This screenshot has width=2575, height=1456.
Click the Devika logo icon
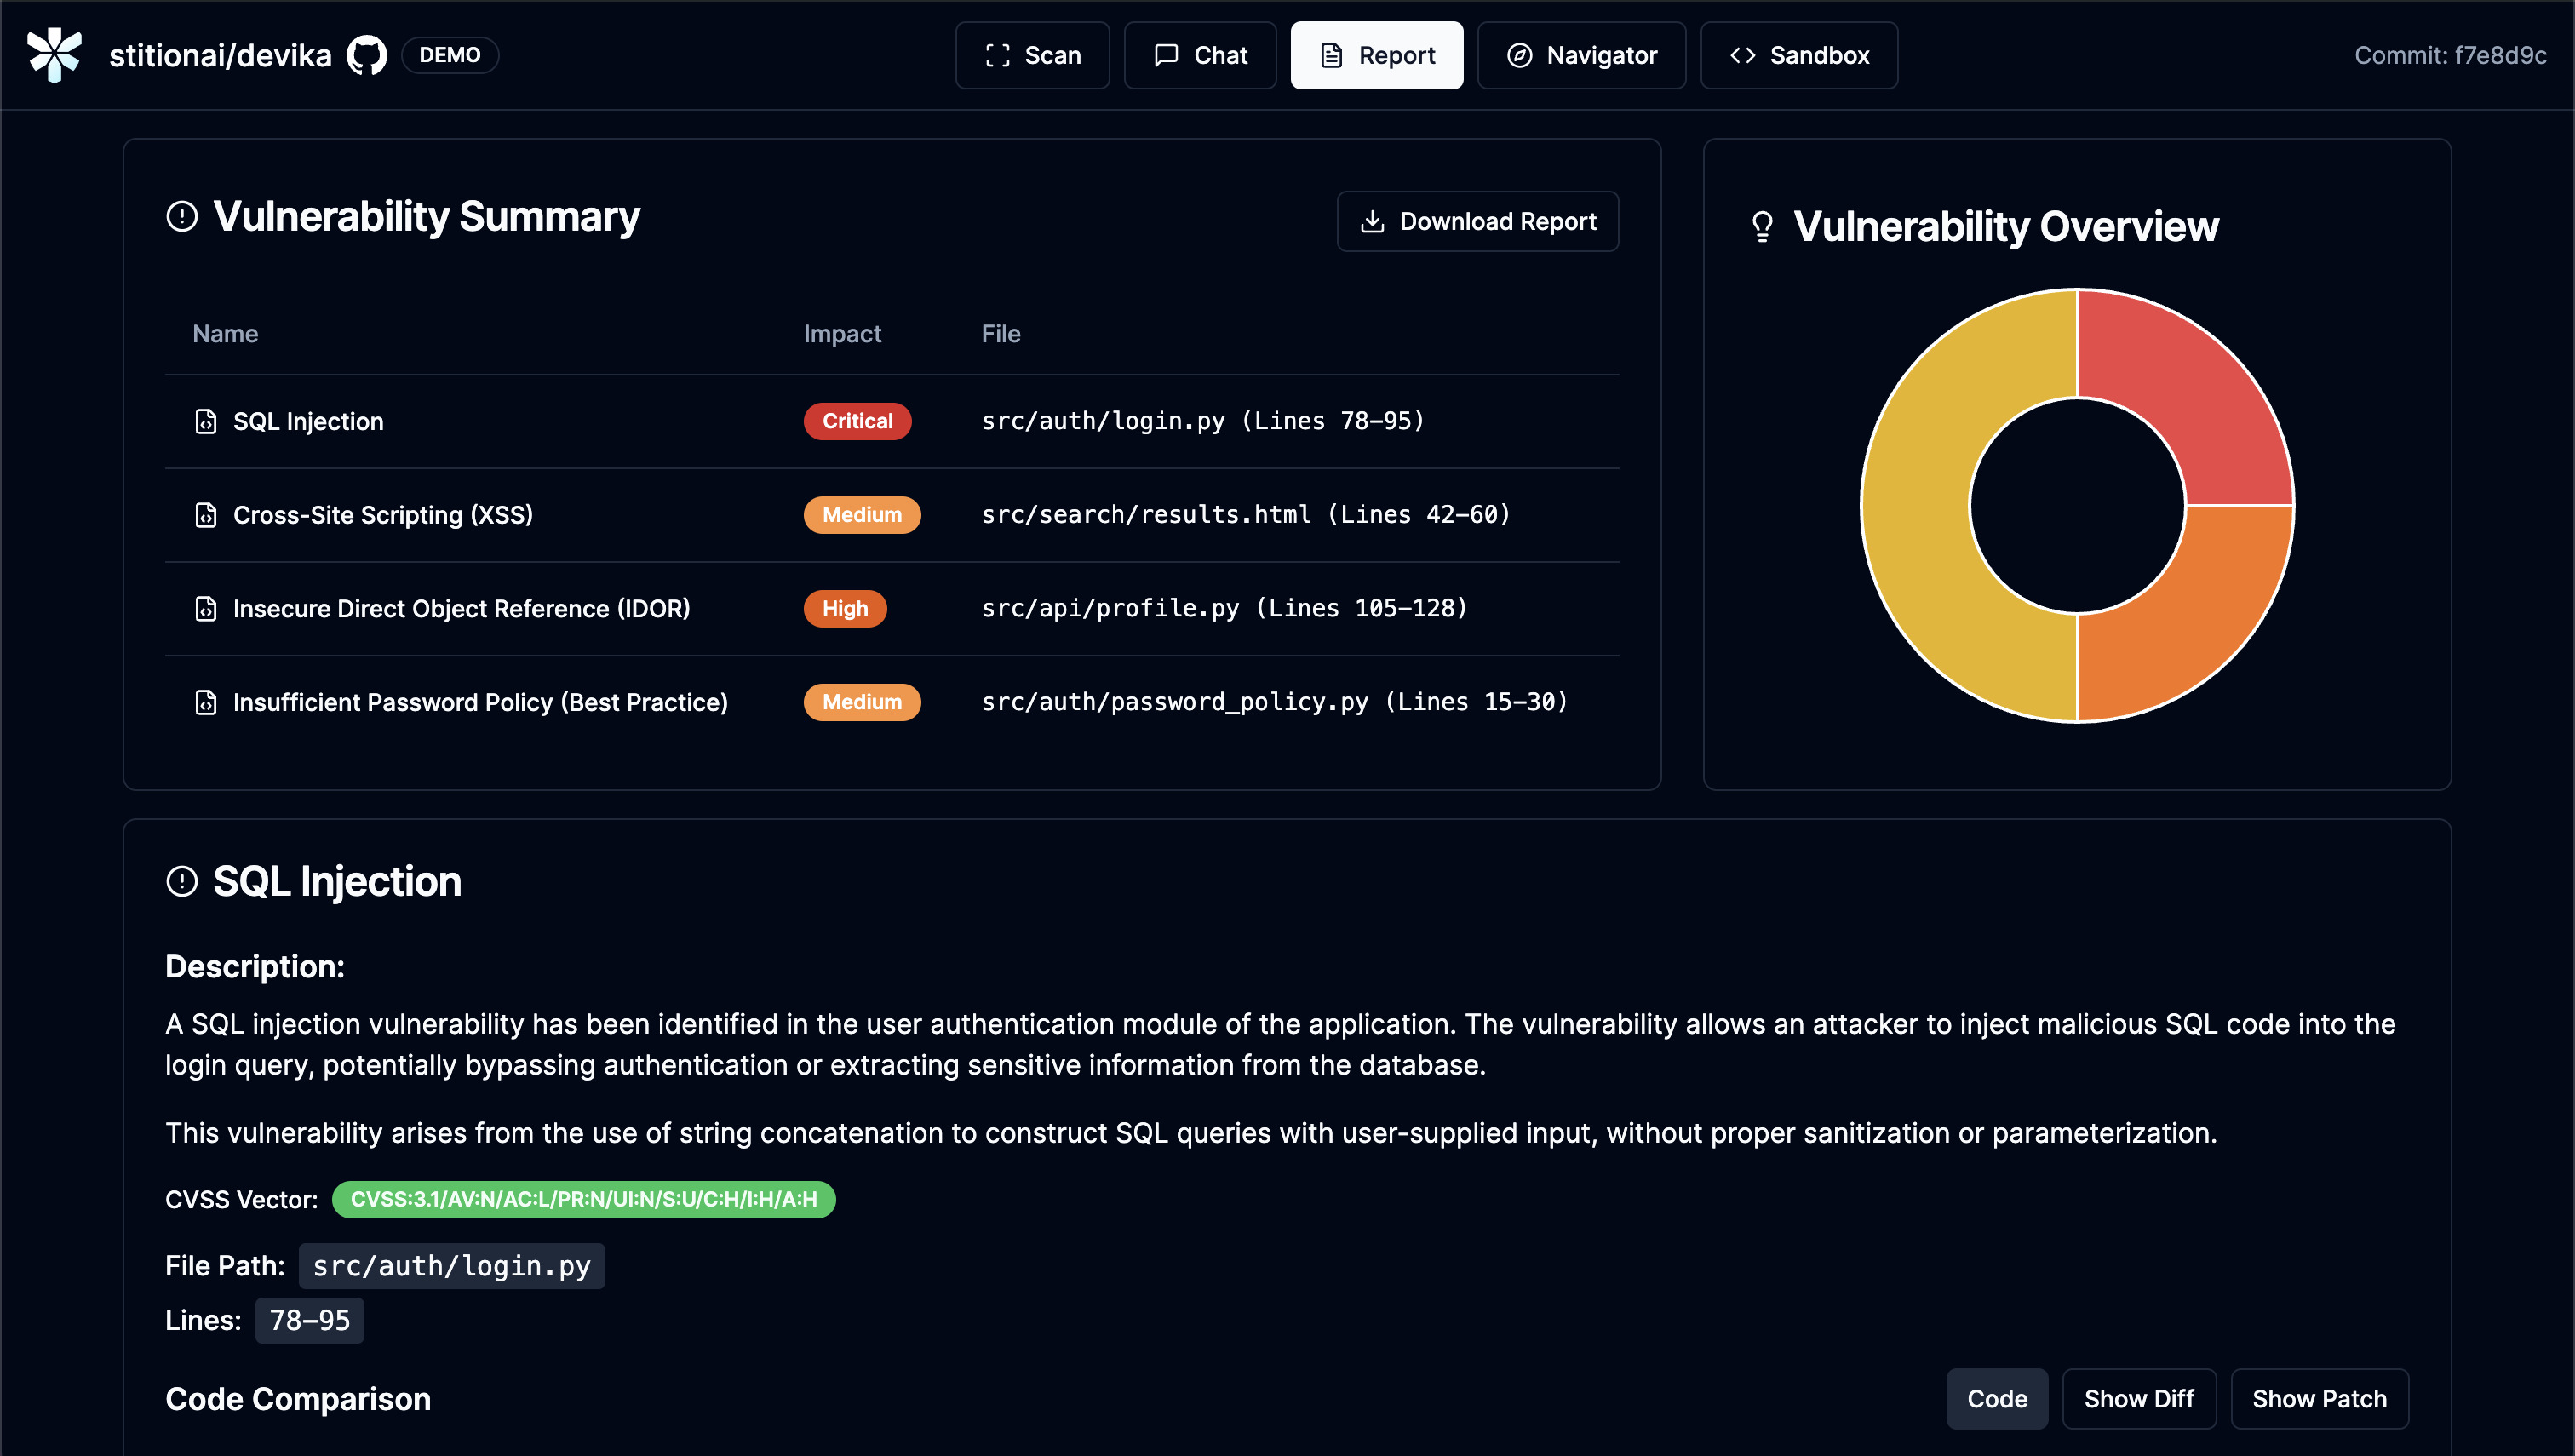pos(55,55)
